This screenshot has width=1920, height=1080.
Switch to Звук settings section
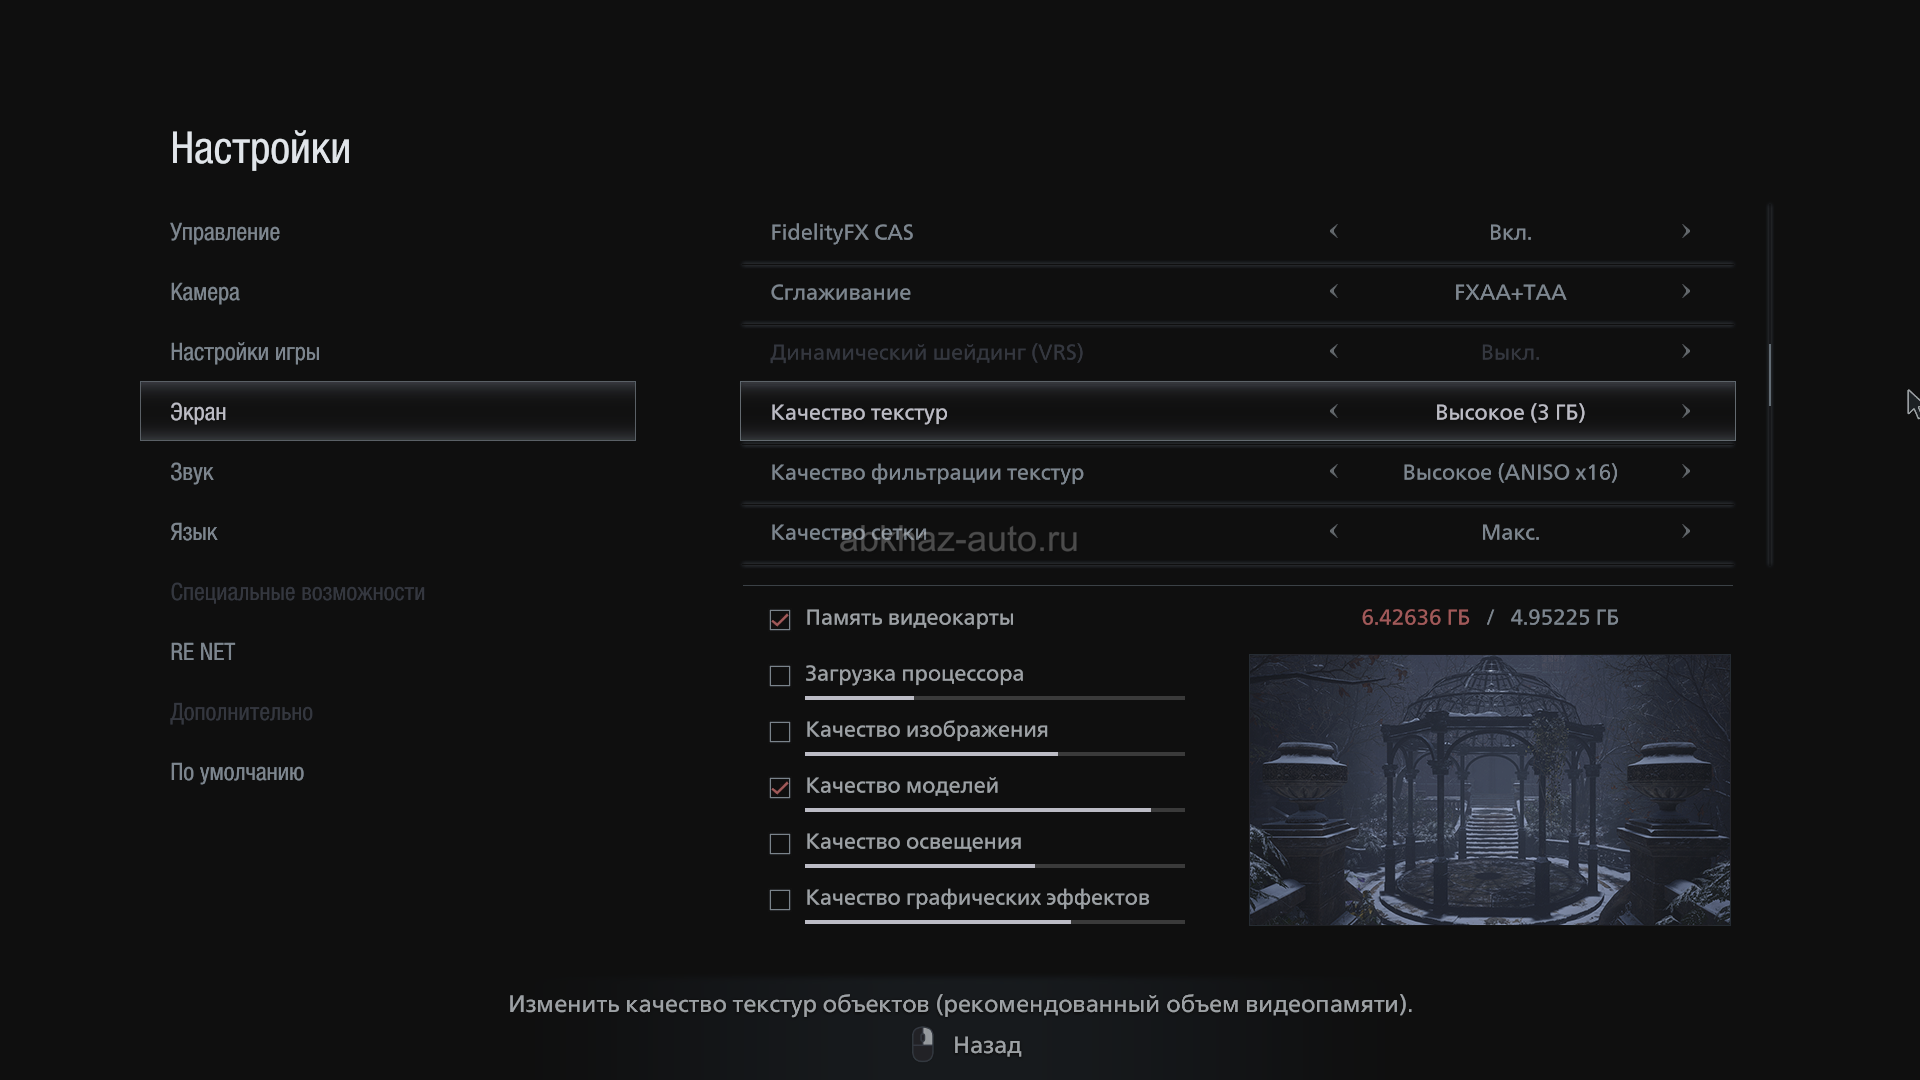[192, 472]
